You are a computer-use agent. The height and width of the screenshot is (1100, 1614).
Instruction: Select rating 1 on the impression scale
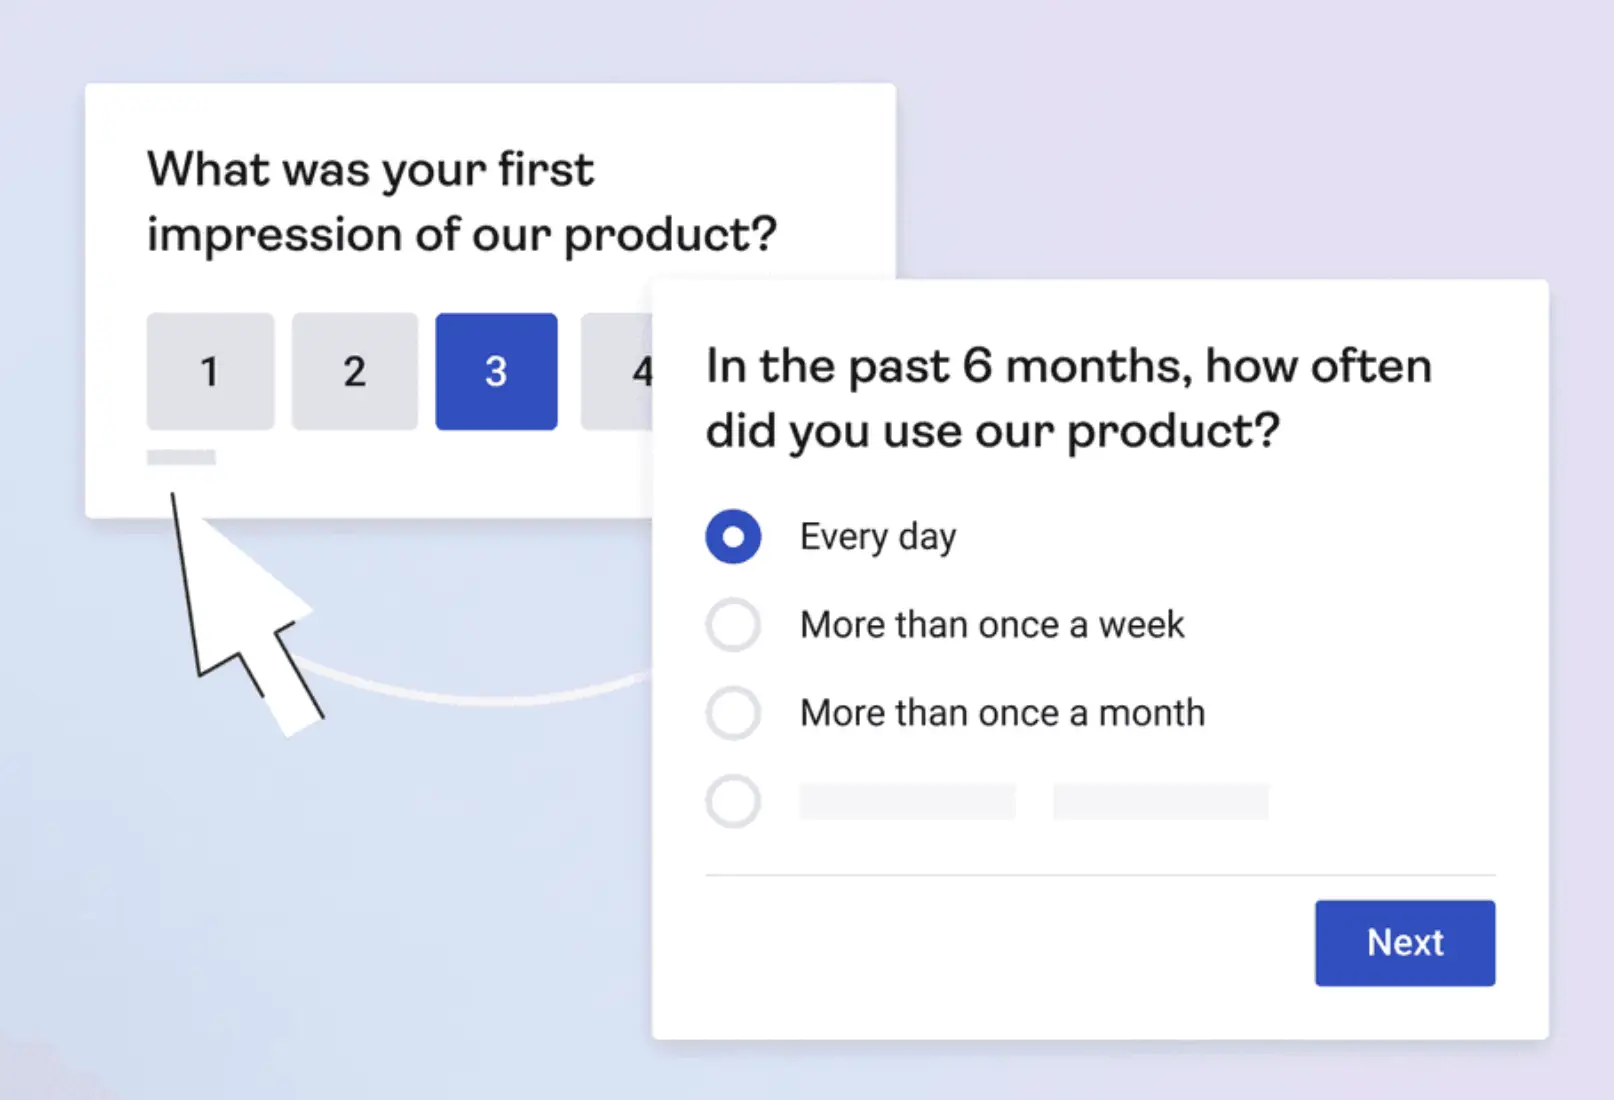click(x=210, y=371)
